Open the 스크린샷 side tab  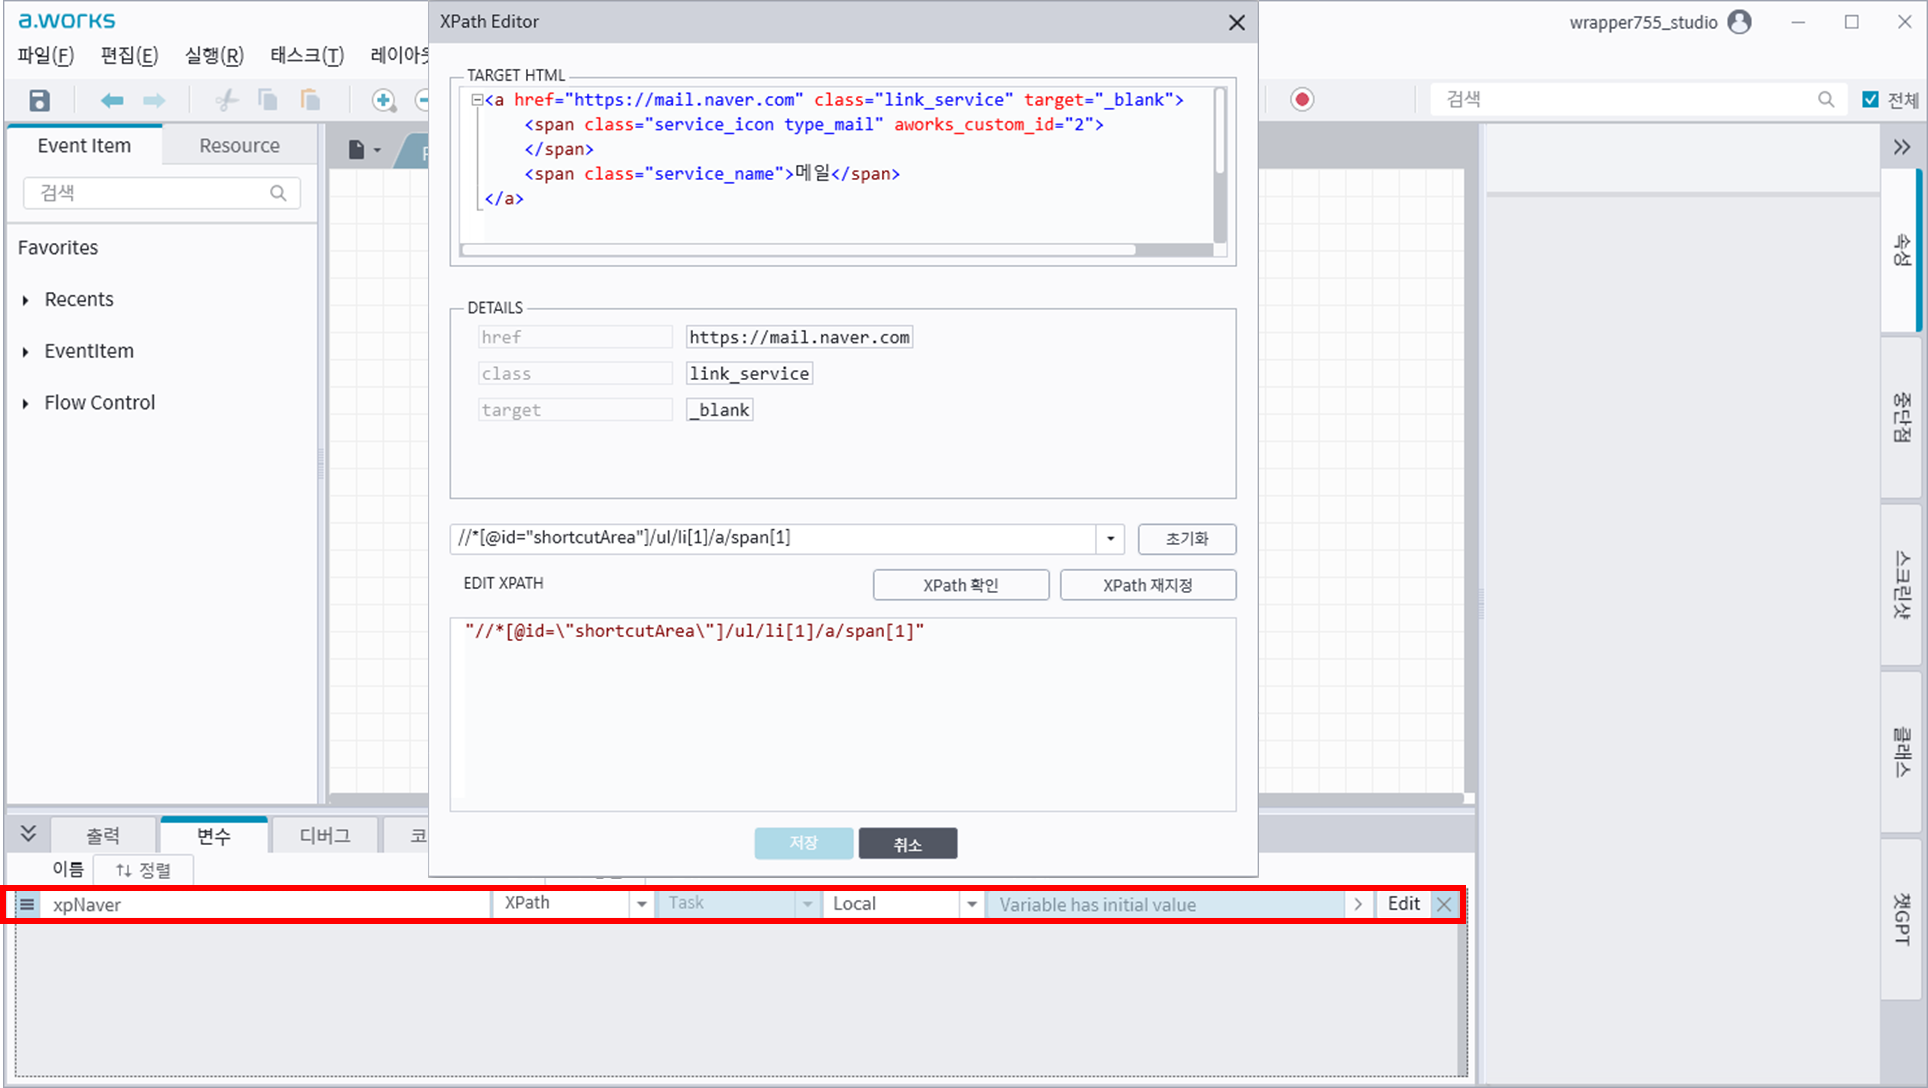click(x=1900, y=585)
